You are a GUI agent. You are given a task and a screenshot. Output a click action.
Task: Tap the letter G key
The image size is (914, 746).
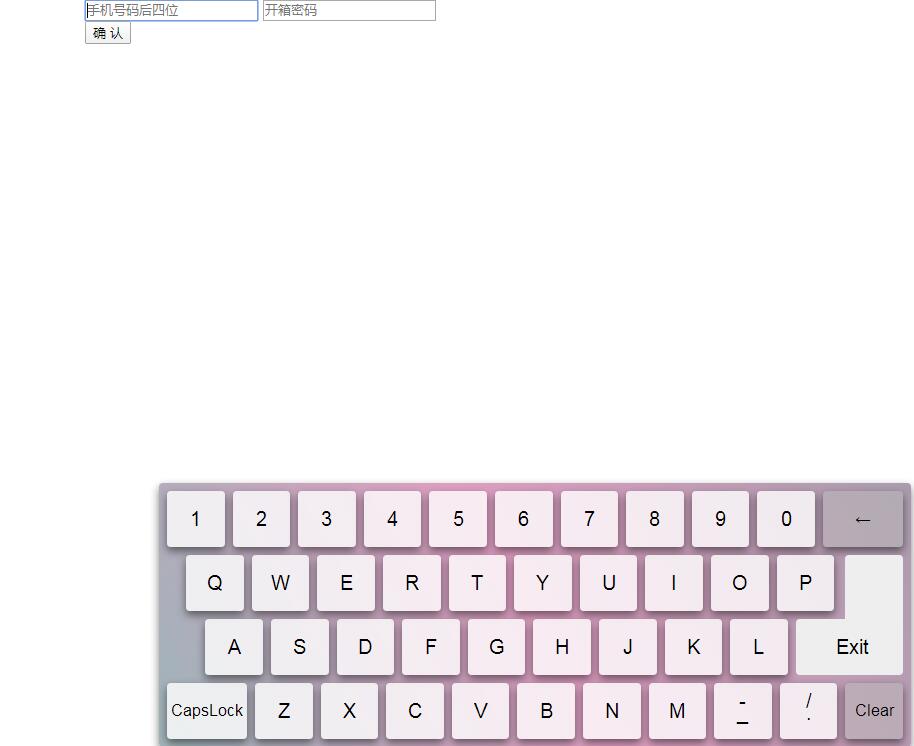pyautogui.click(x=496, y=647)
